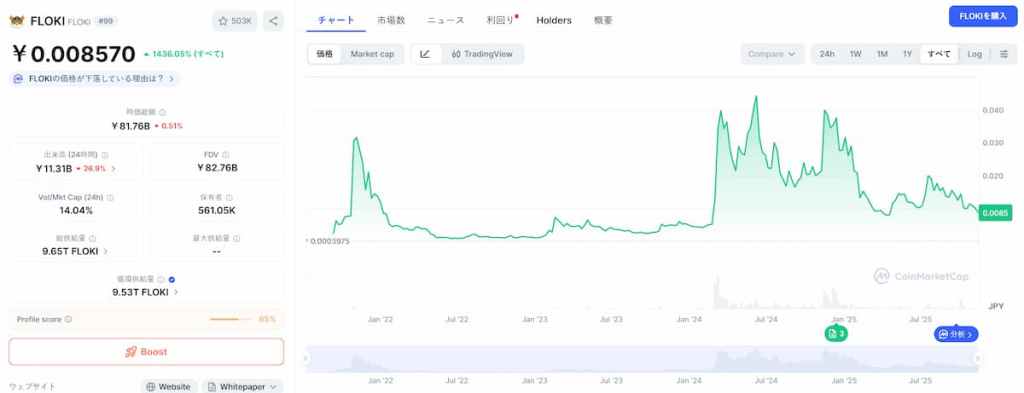1024x393 pixels.
Task: Click the 561.05K holders value
Action: coord(217,210)
